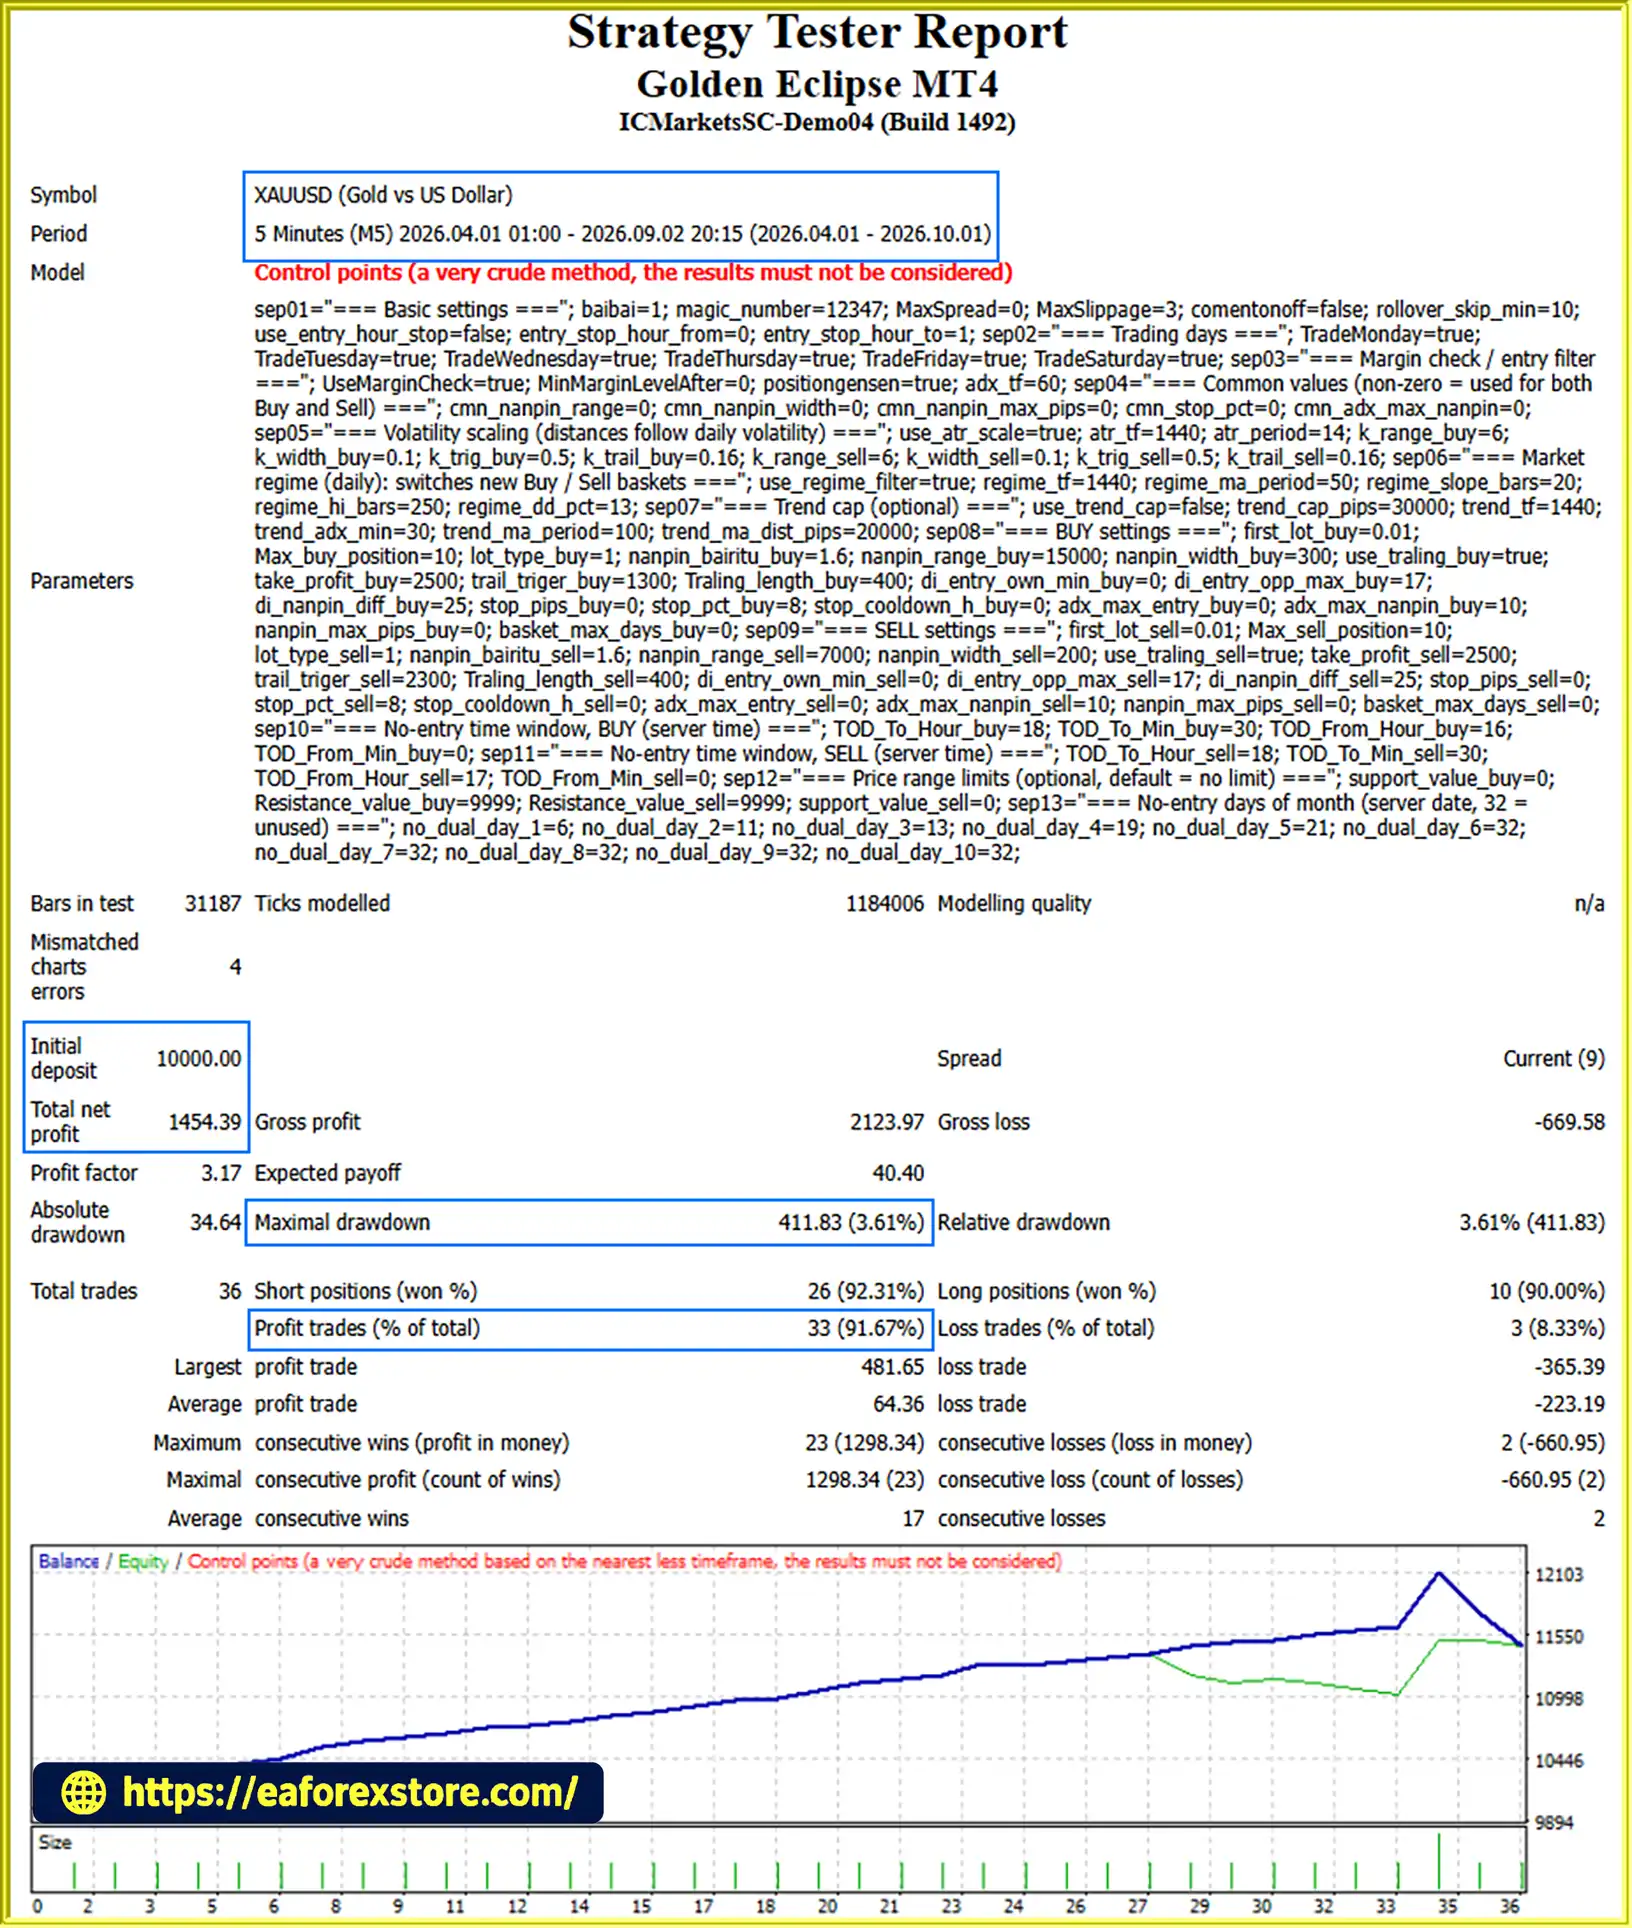
Task: Click the 'Parameters' row label
Action: tap(82, 582)
